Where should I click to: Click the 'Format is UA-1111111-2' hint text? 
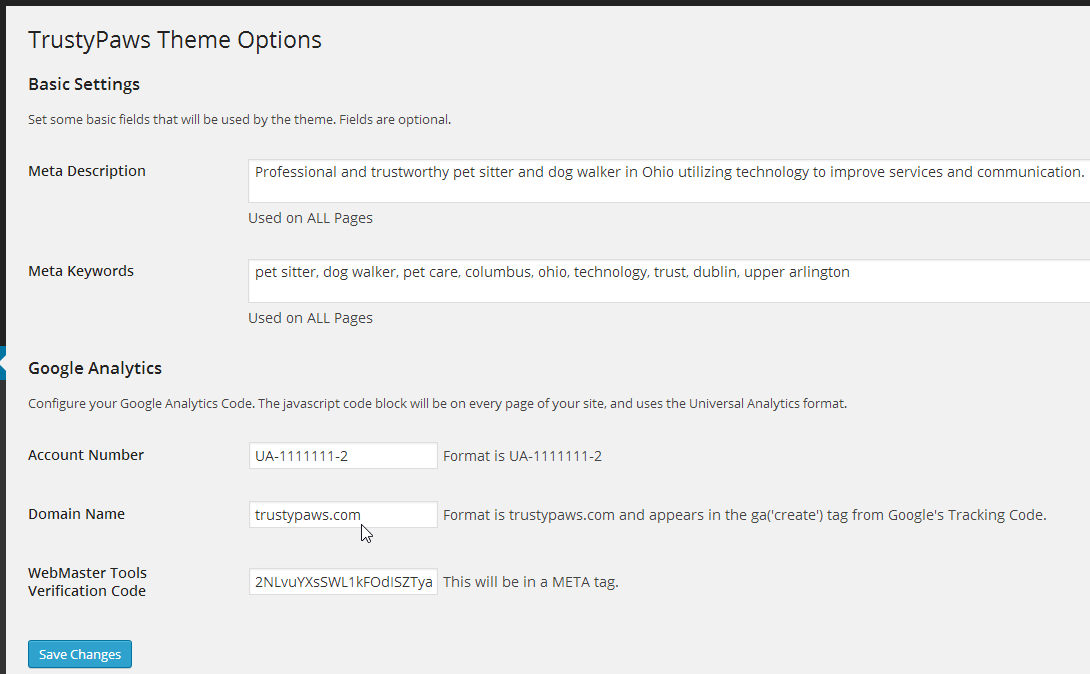pos(523,457)
